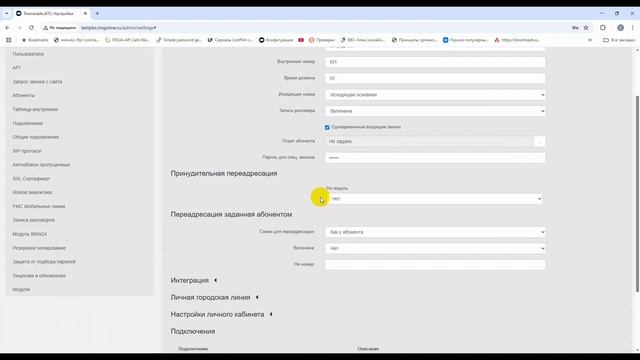This screenshot has width=640, height=360.
Task: Click the internal number field with 101
Action: (435, 62)
